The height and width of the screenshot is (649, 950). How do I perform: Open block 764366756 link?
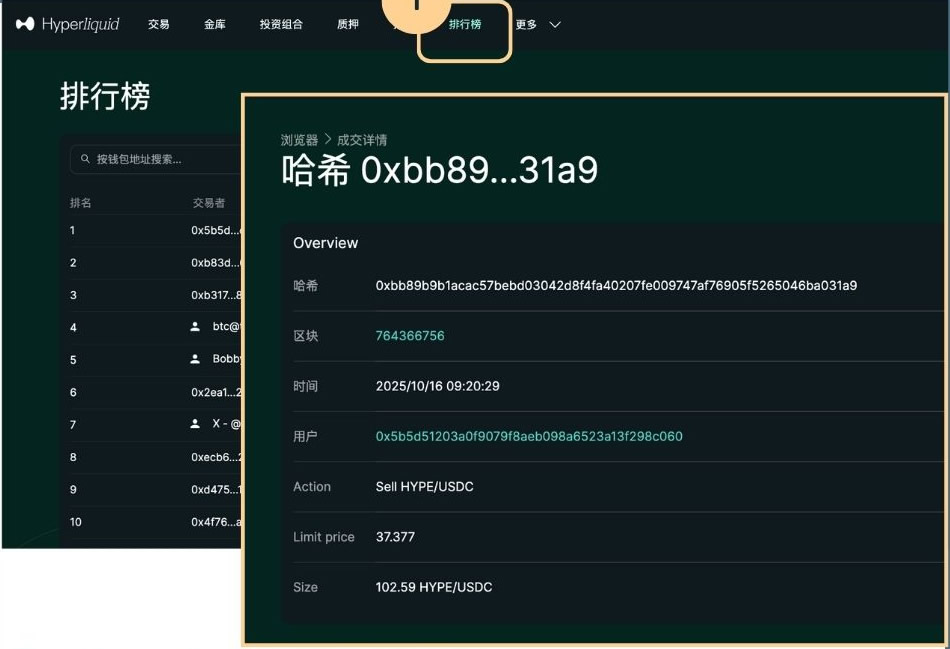411,336
